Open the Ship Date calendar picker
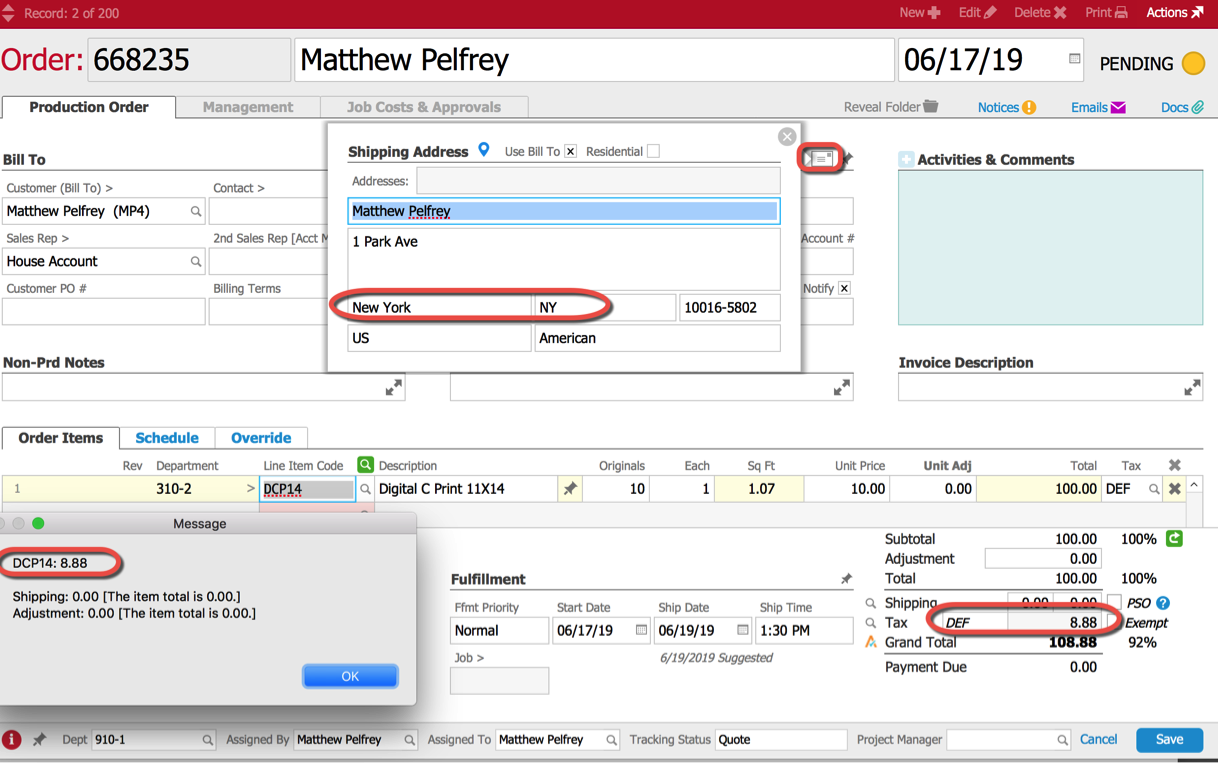The width and height of the screenshot is (1218, 763). (x=742, y=630)
